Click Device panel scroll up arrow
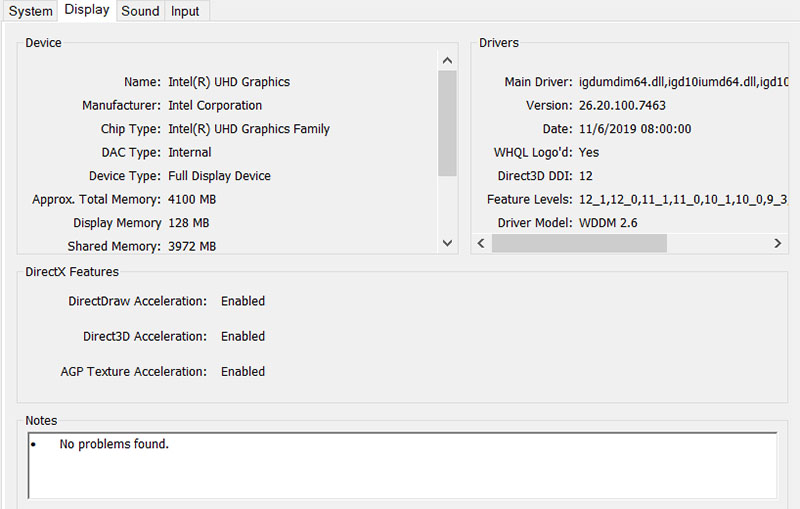The width and height of the screenshot is (800, 509). tap(448, 60)
